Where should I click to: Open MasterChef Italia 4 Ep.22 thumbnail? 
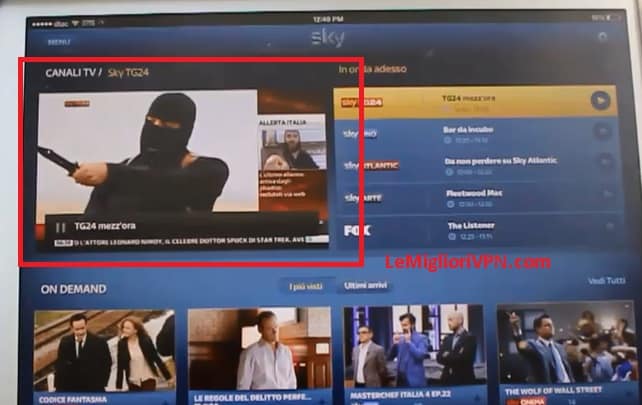pos(415,346)
